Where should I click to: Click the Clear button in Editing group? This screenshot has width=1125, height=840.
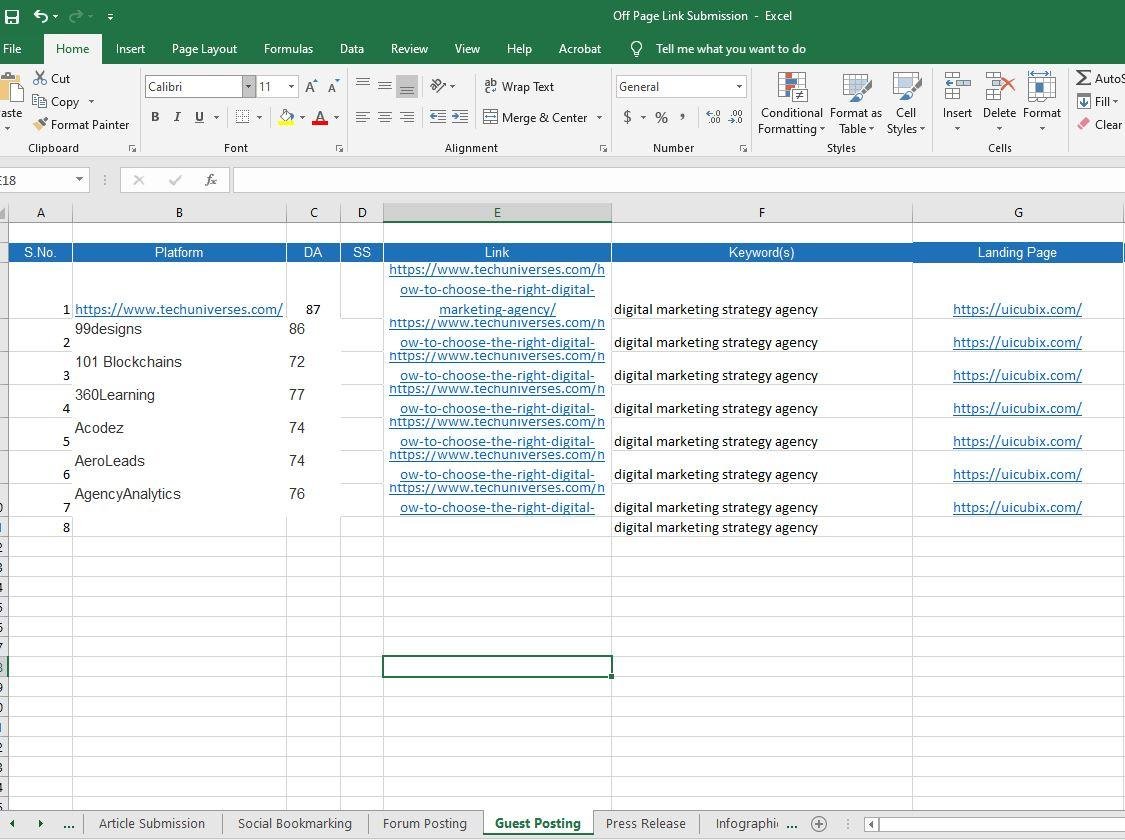click(1100, 124)
